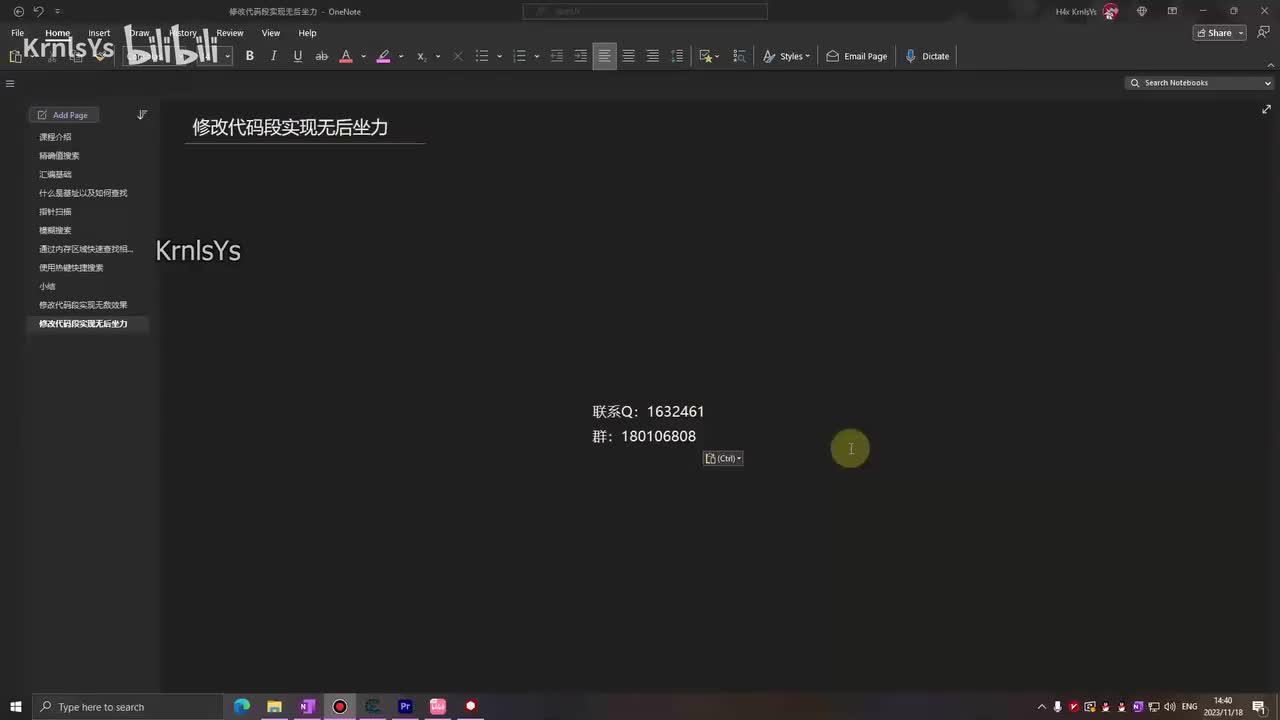
Task: Open the Help tab
Action: 307,33
